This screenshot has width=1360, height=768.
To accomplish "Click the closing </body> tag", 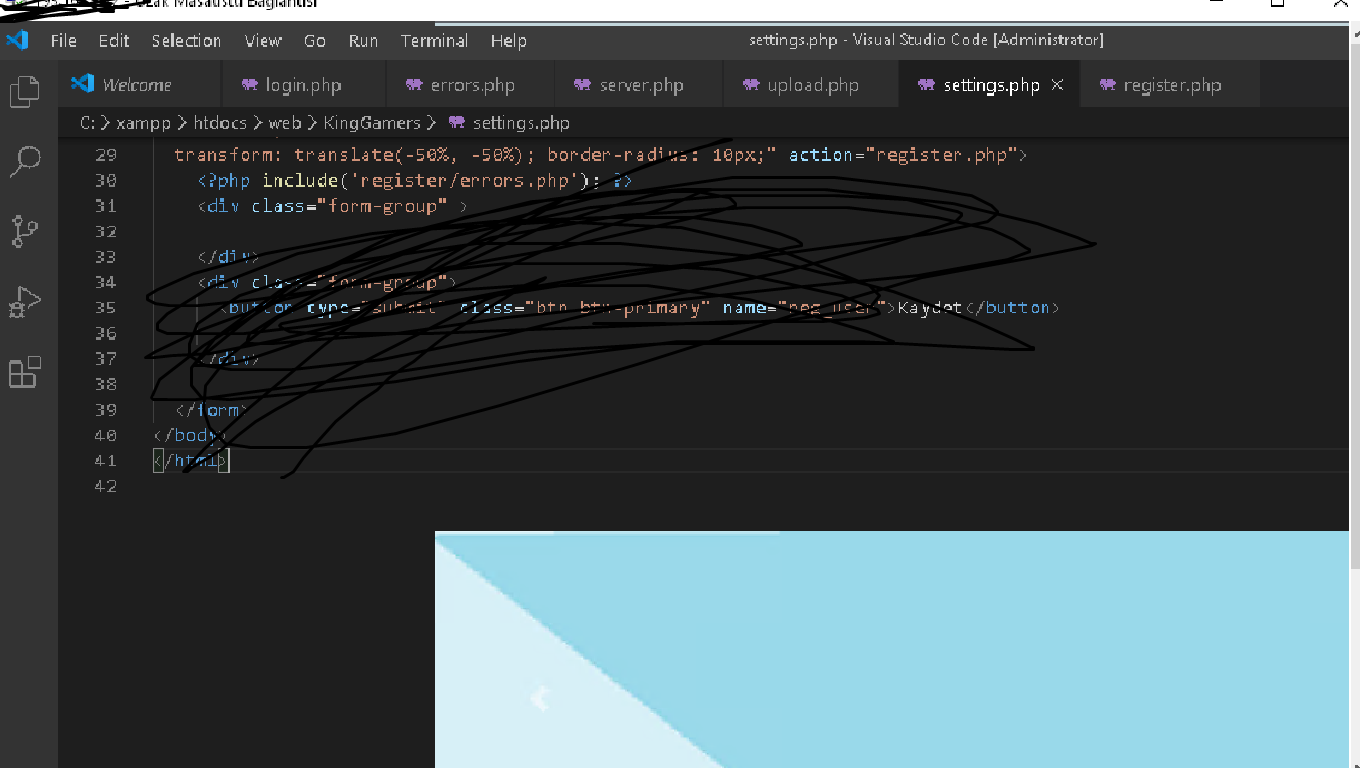I will click(x=191, y=436).
